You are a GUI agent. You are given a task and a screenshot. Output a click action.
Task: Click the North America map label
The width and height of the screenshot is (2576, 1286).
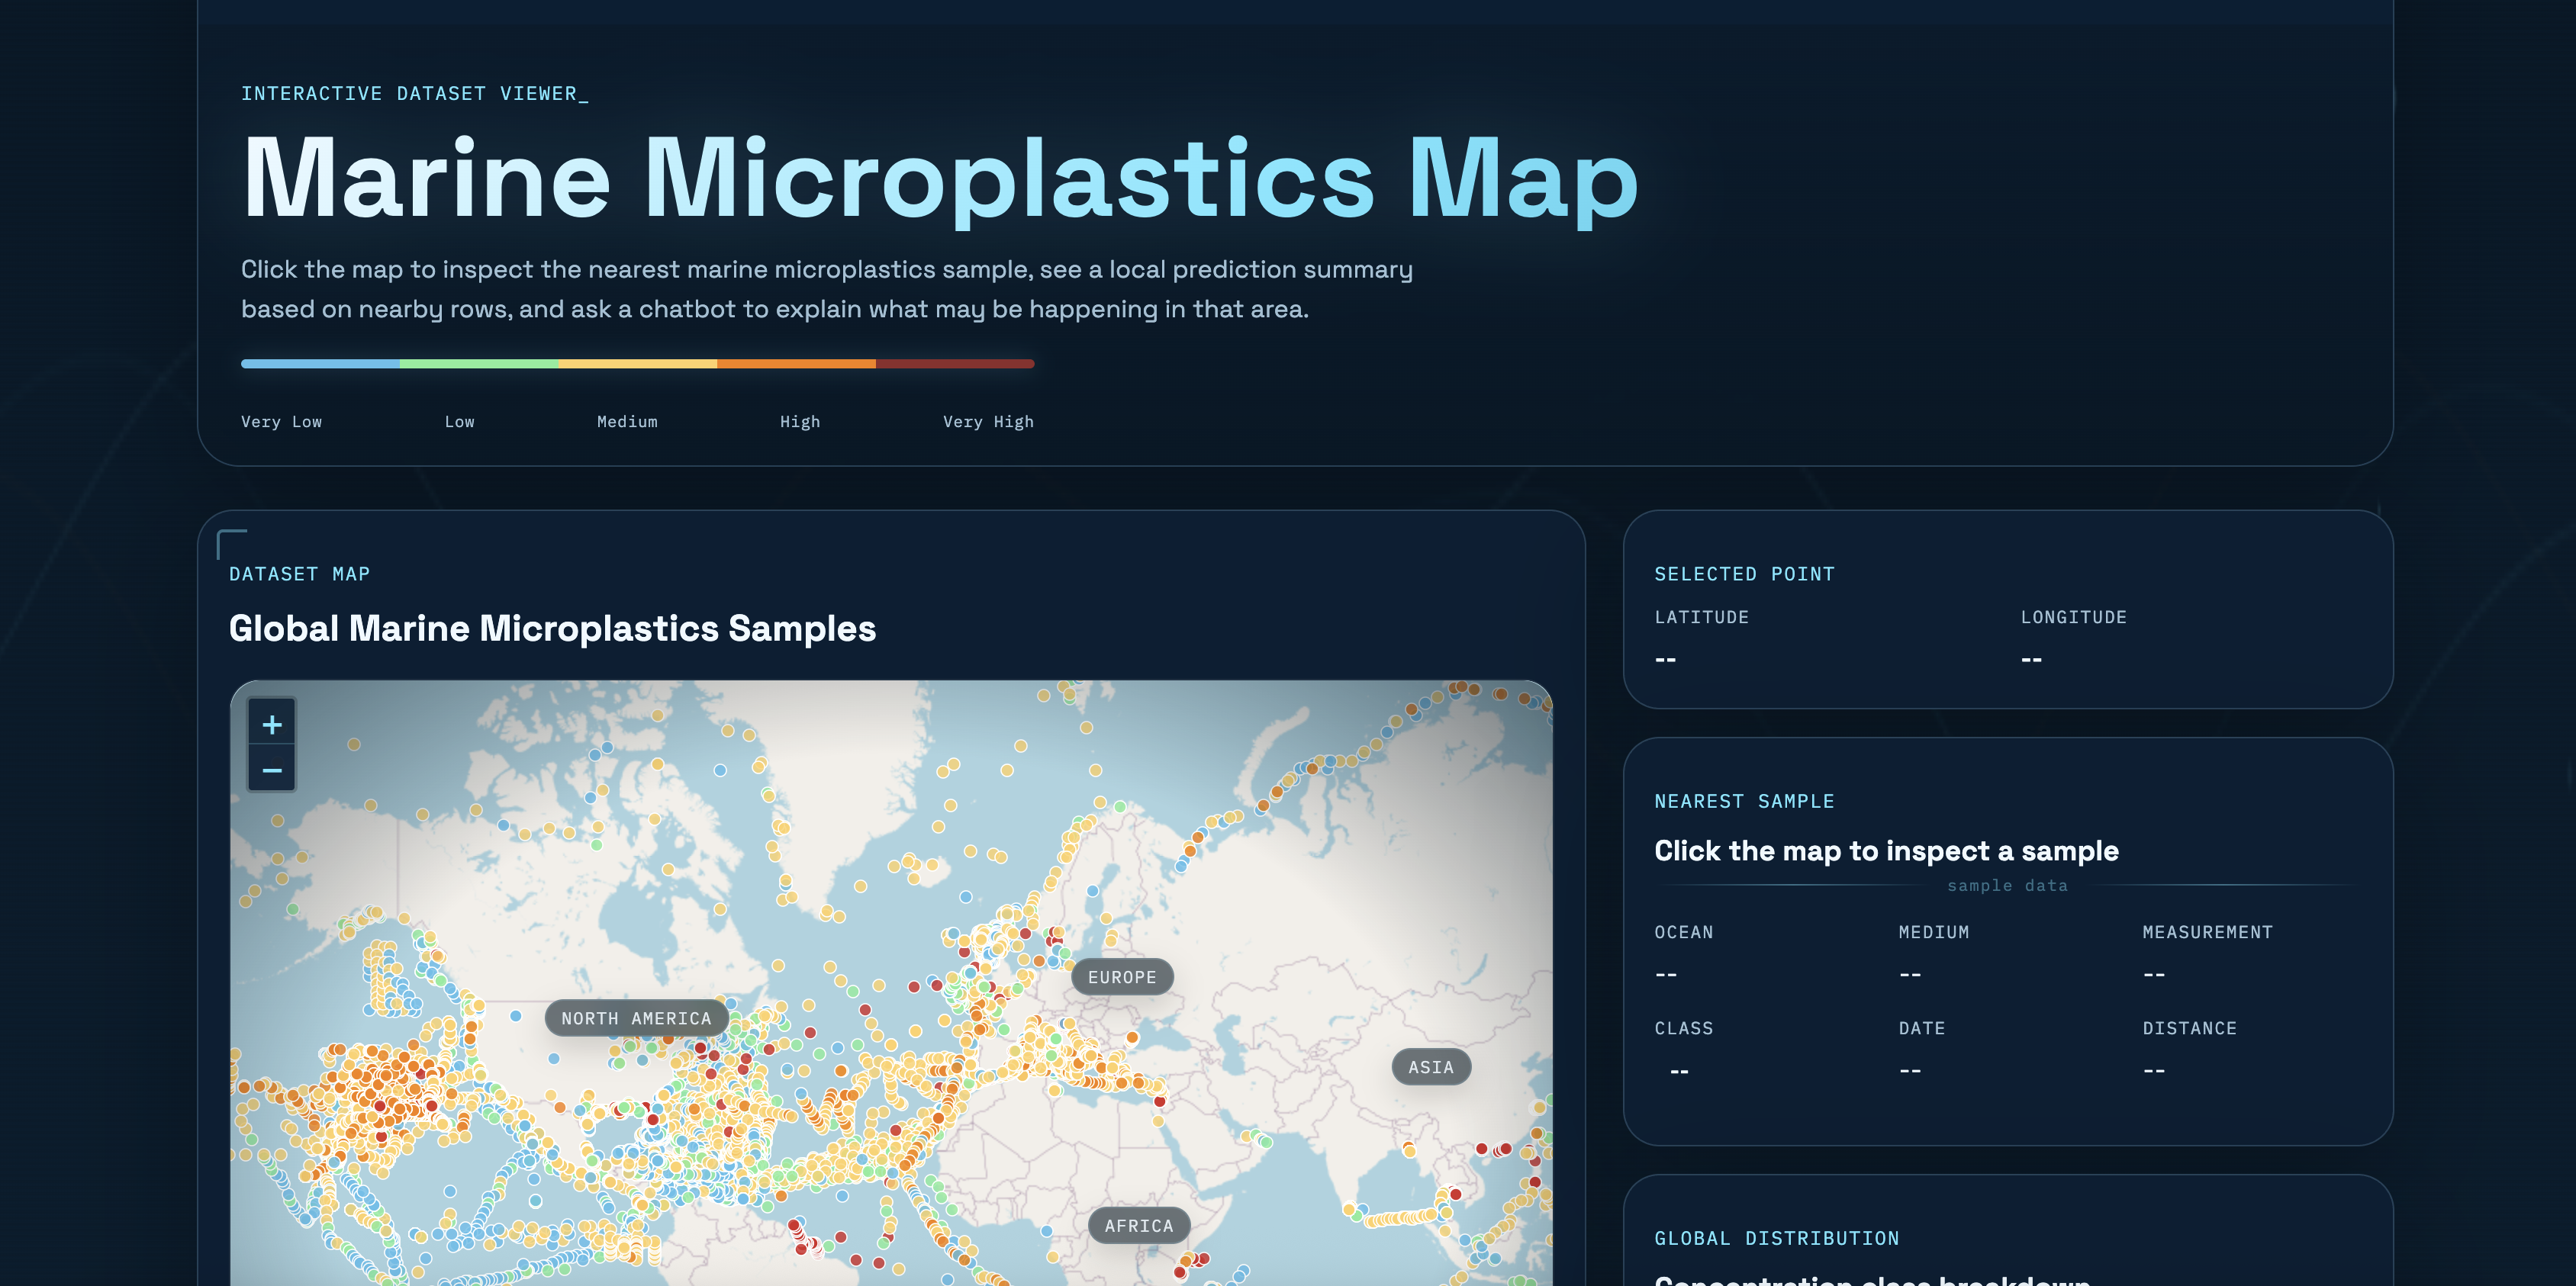[636, 1018]
